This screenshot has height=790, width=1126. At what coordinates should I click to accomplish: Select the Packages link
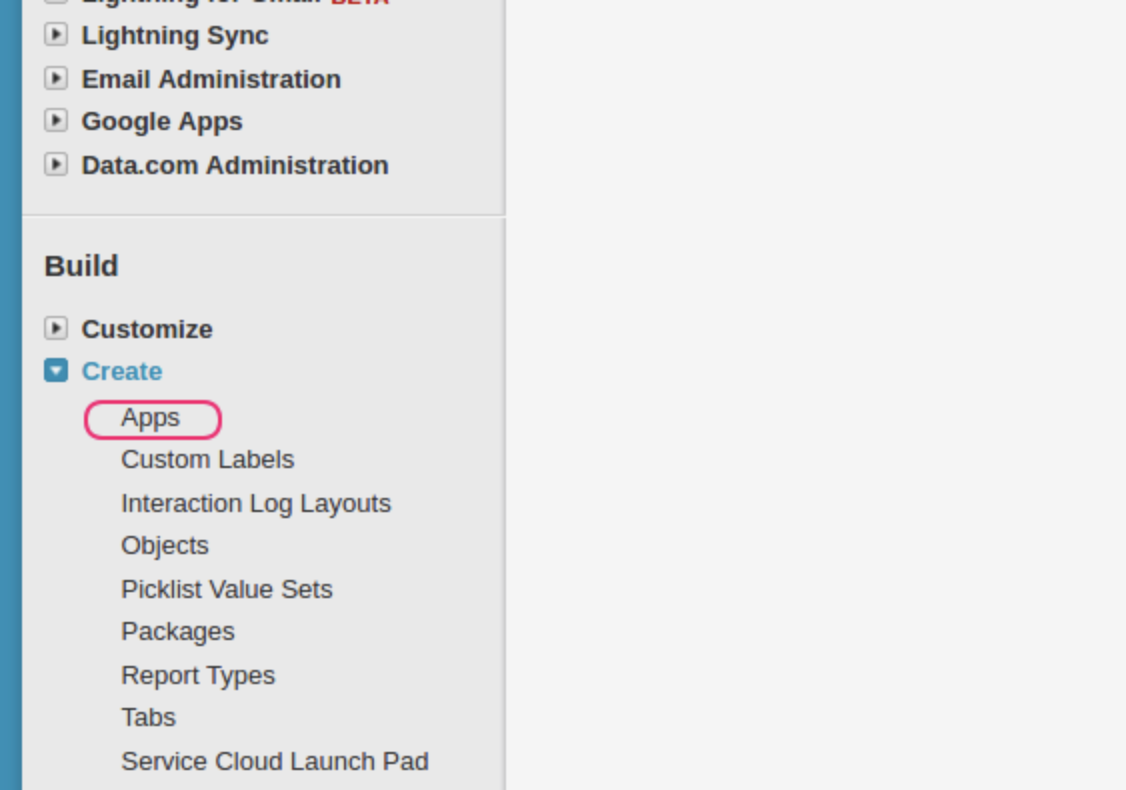(x=178, y=631)
